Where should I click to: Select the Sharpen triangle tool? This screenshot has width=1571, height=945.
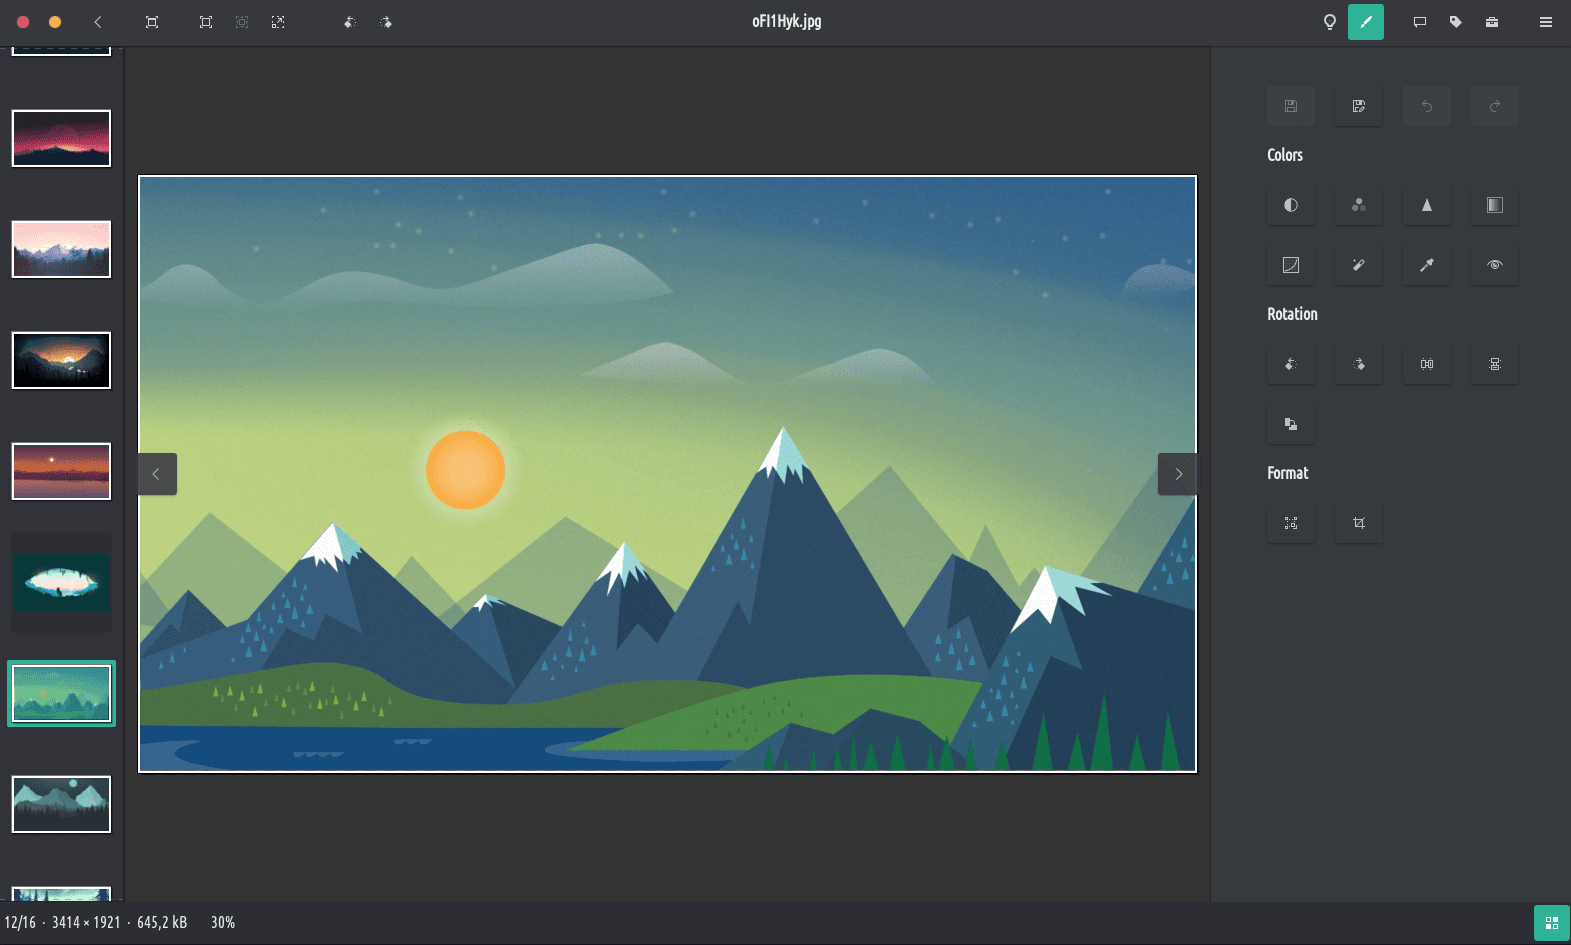tap(1426, 205)
